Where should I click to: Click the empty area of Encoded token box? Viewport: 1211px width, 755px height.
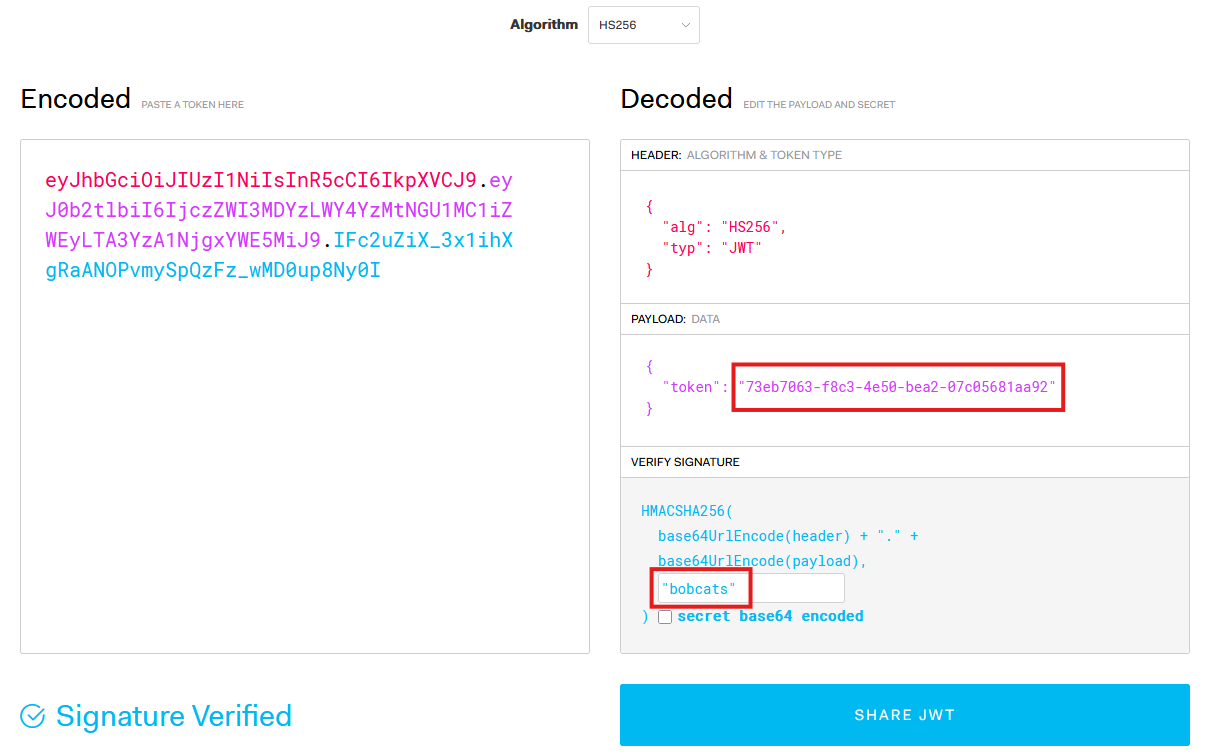[x=304, y=480]
